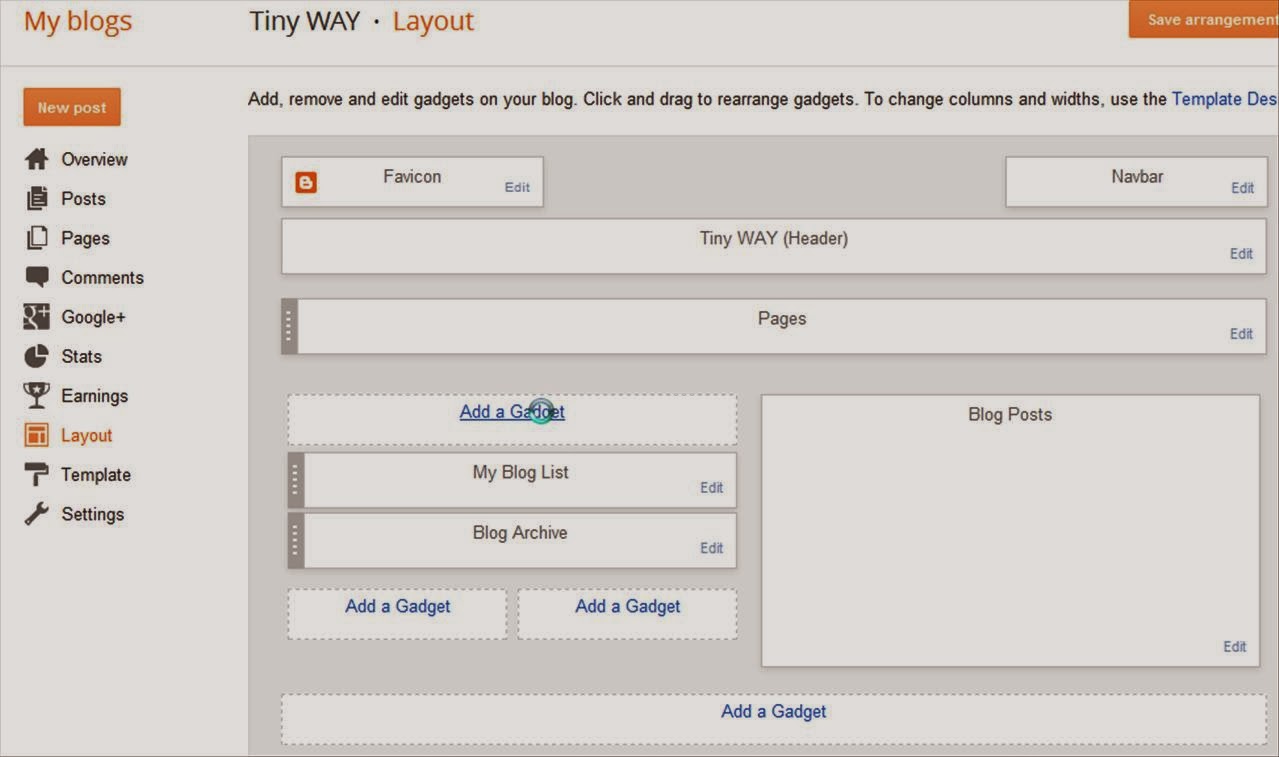Open Comments via the speech bubble icon
Image resolution: width=1279 pixels, height=757 pixels.
click(x=35, y=277)
